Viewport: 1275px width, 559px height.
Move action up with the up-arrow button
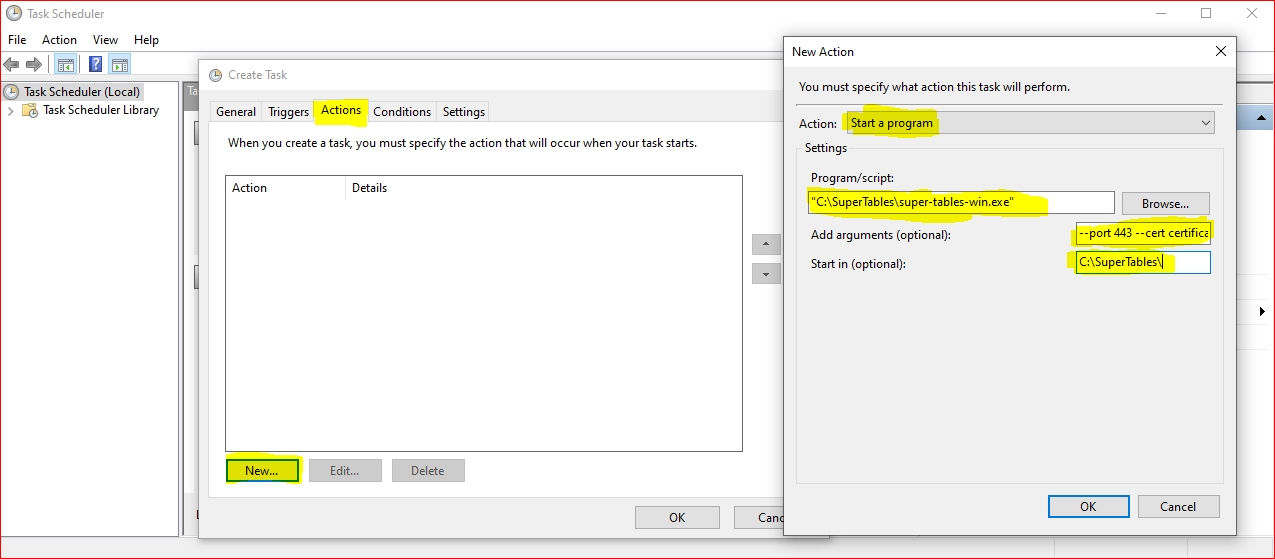(766, 245)
